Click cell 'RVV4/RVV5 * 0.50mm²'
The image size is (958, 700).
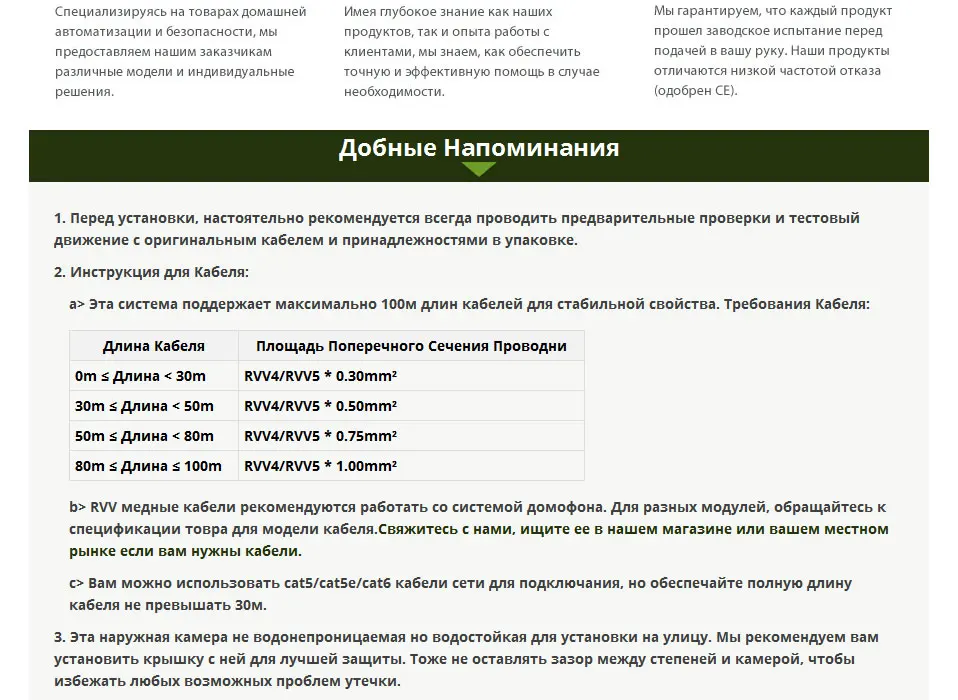pyautogui.click(x=411, y=406)
